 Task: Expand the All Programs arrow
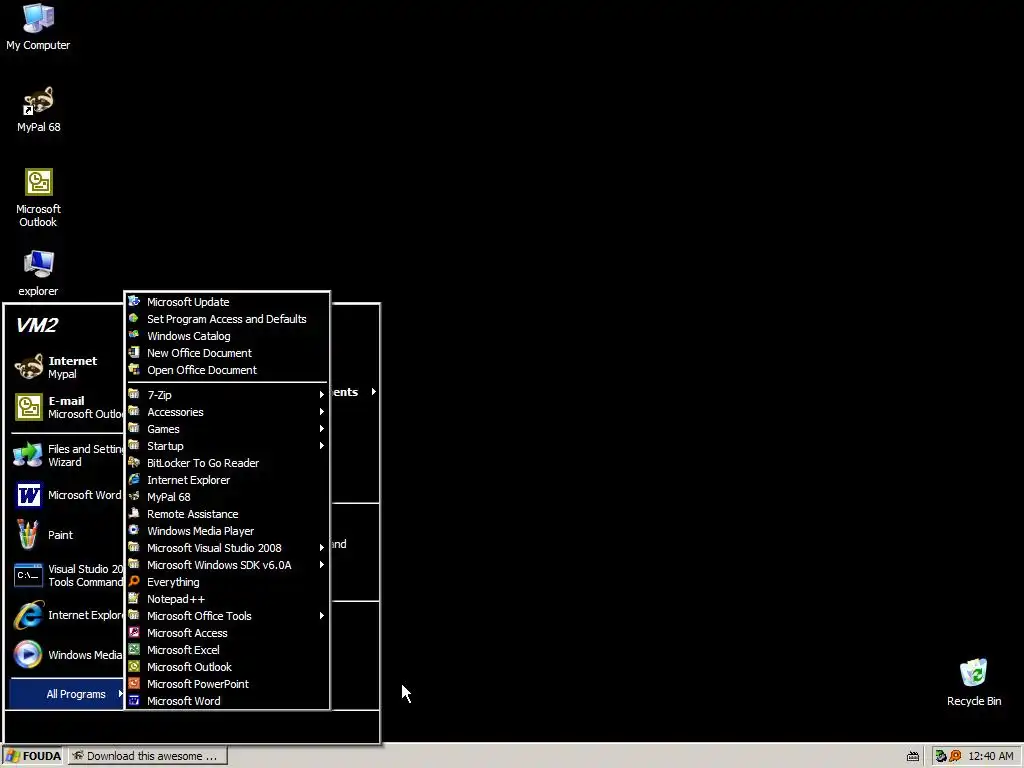click(x=120, y=694)
